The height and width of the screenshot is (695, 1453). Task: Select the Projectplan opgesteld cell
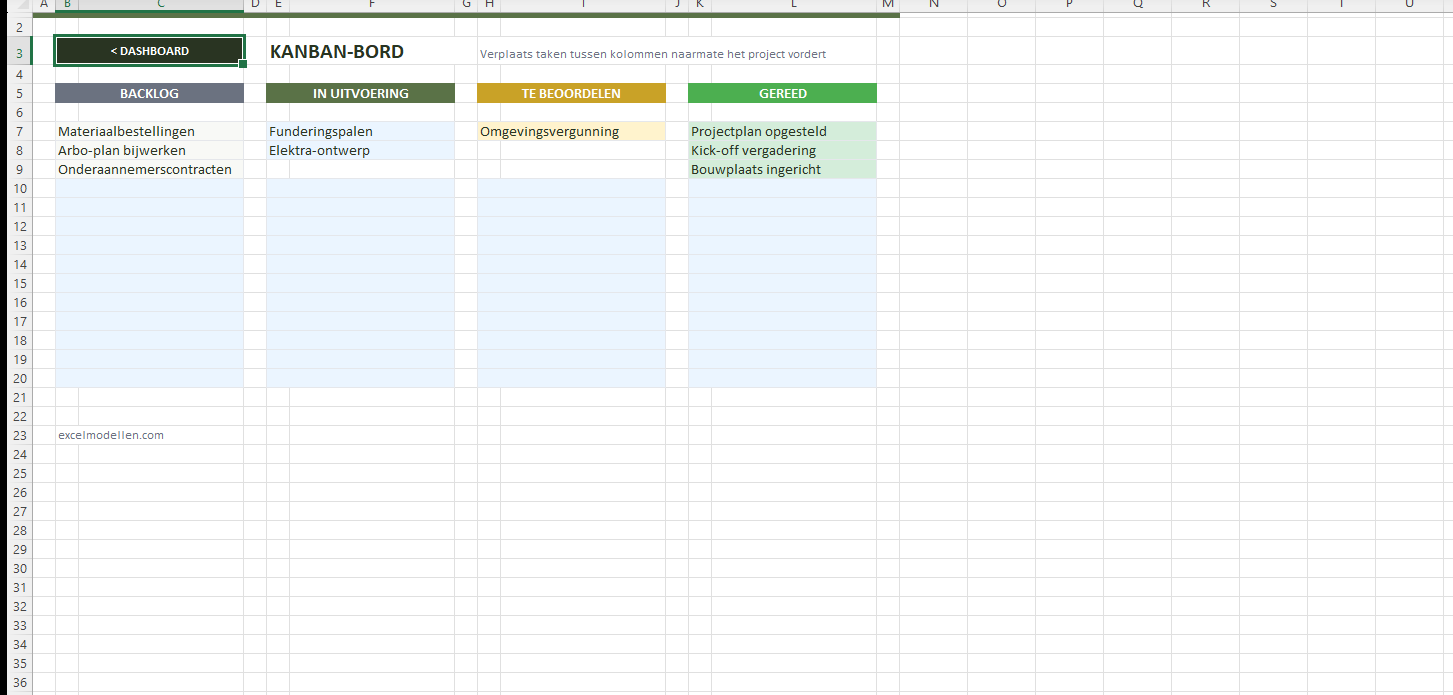759,131
